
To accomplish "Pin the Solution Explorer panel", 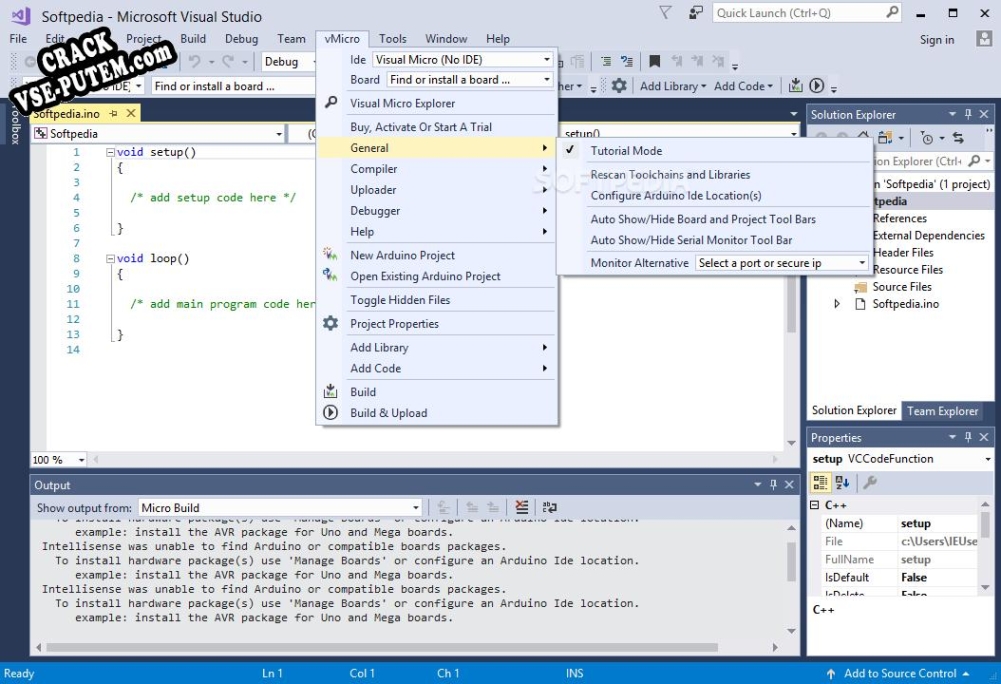I will point(968,114).
